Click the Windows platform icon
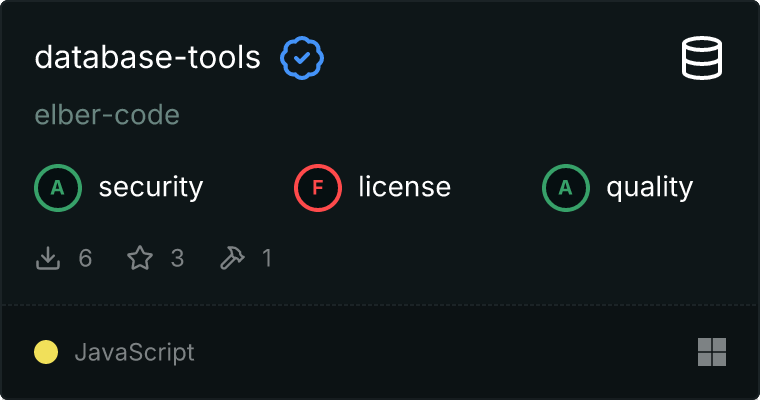 (x=711, y=352)
